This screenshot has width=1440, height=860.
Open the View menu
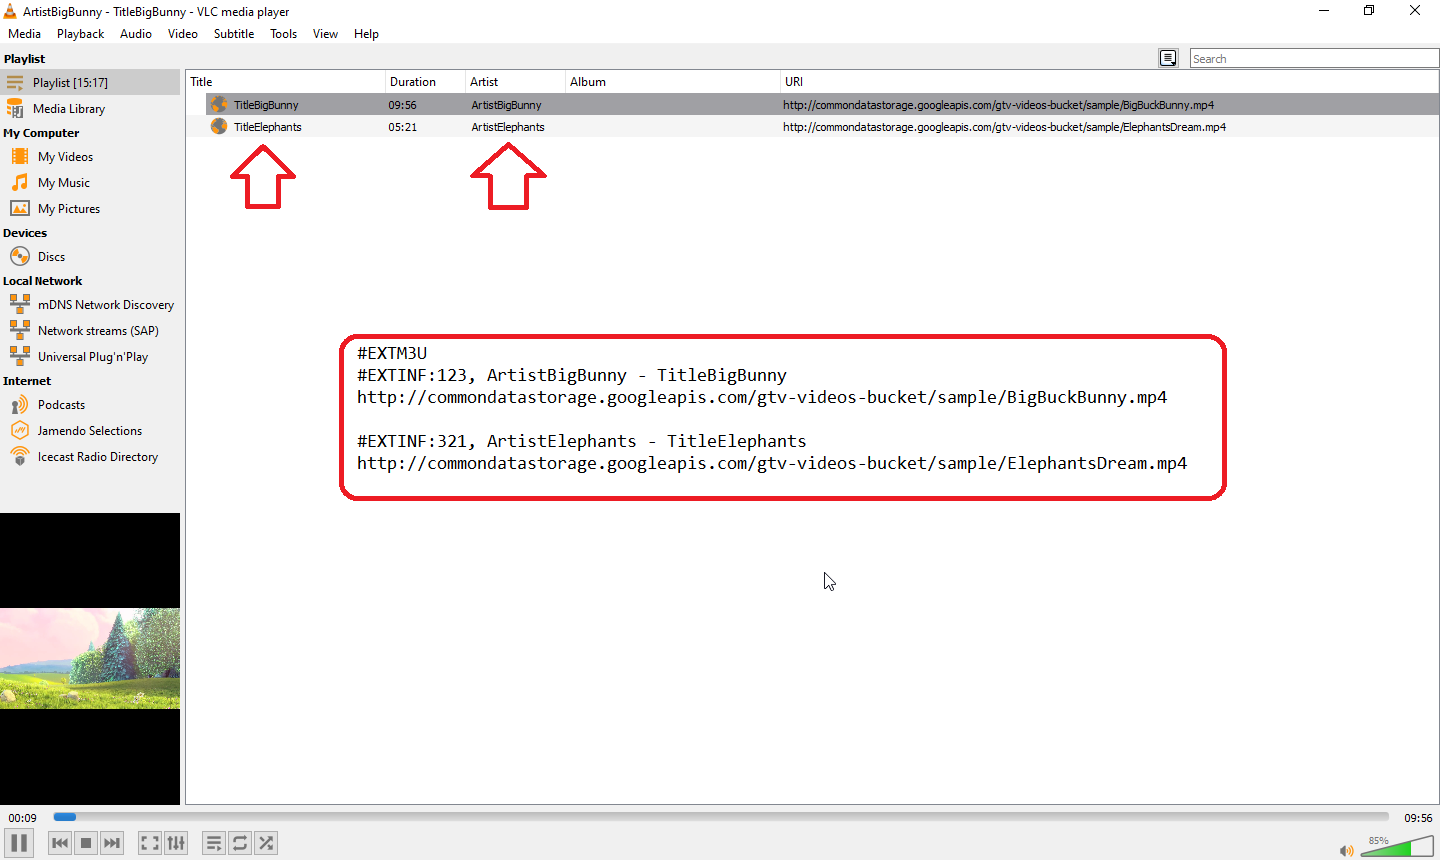pos(325,34)
